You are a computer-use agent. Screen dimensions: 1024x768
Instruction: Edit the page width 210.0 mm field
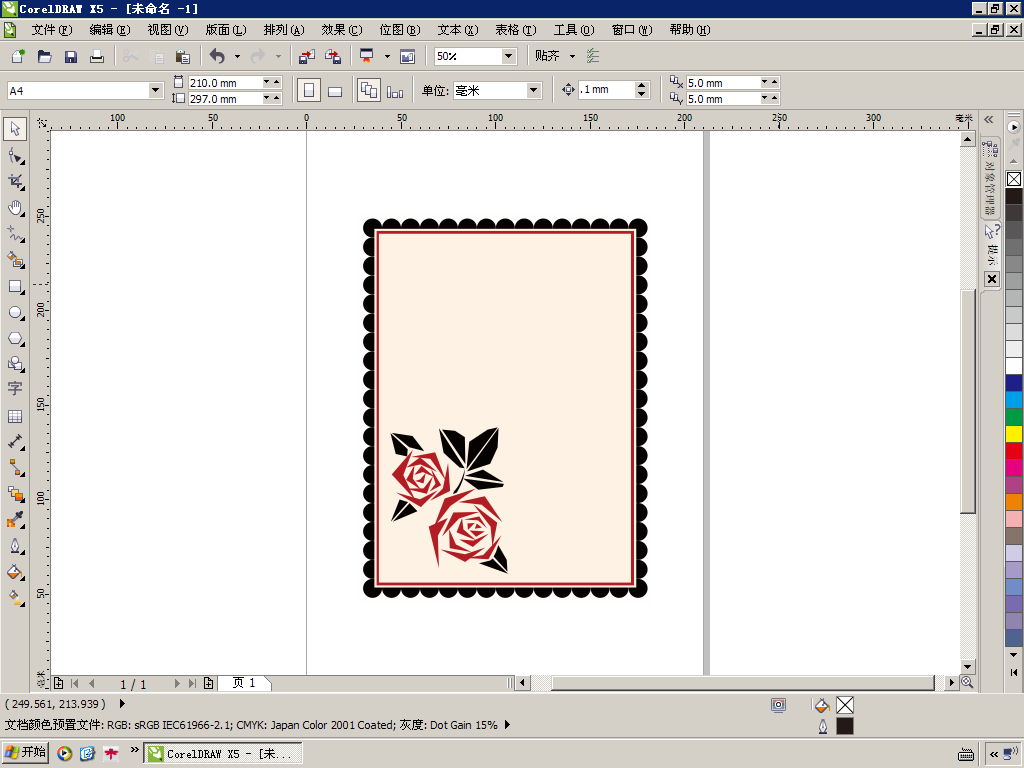click(224, 83)
